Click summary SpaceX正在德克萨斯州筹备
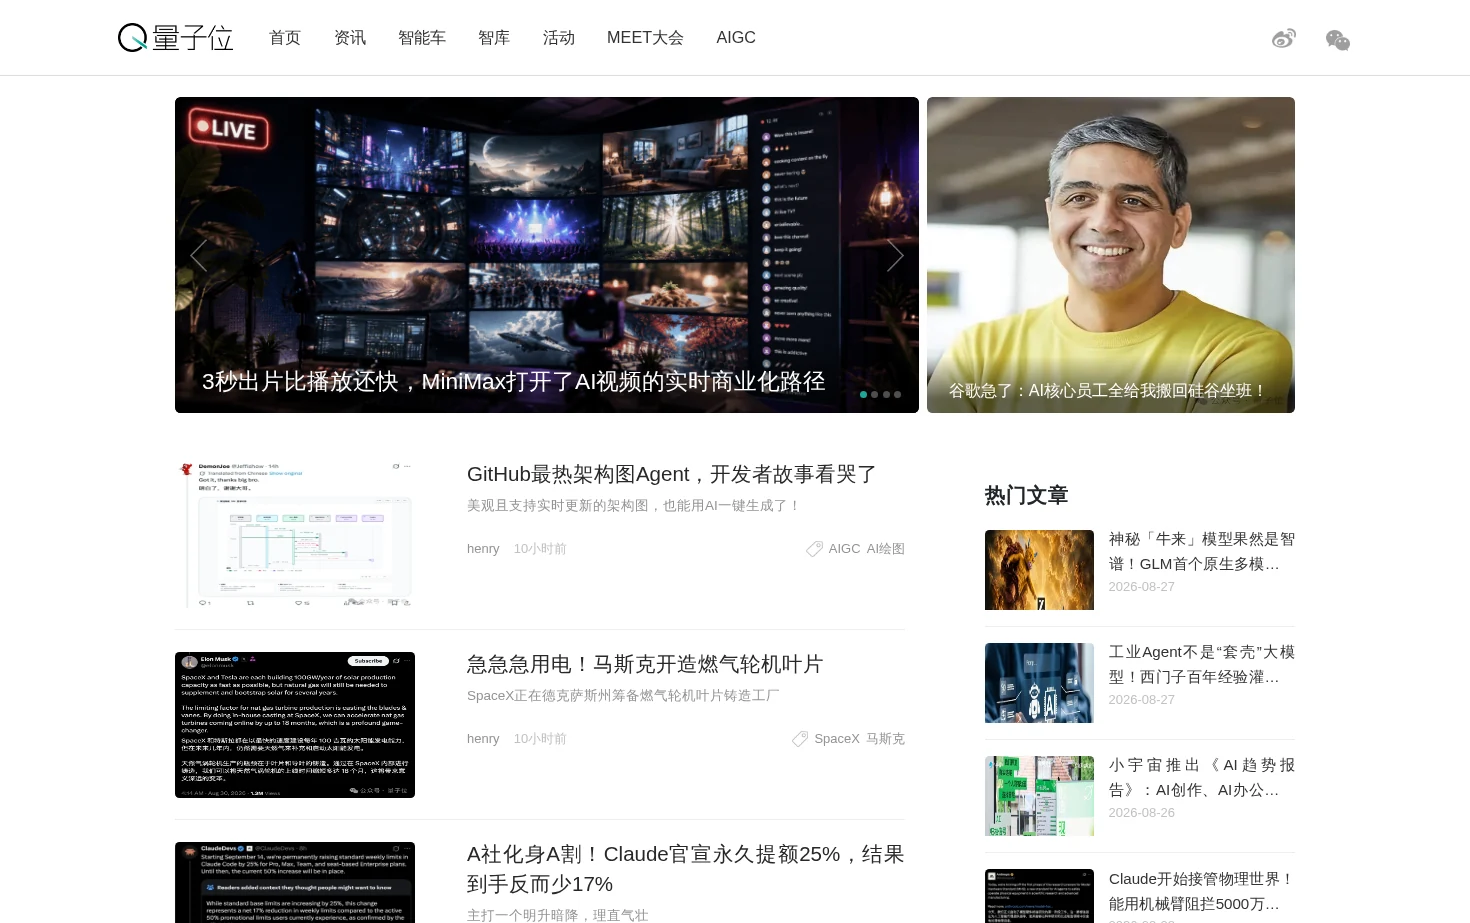The height and width of the screenshot is (923, 1470). click(x=623, y=696)
